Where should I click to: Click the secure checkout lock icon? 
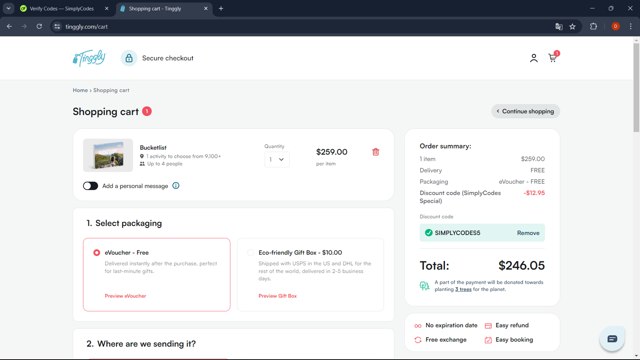click(129, 58)
